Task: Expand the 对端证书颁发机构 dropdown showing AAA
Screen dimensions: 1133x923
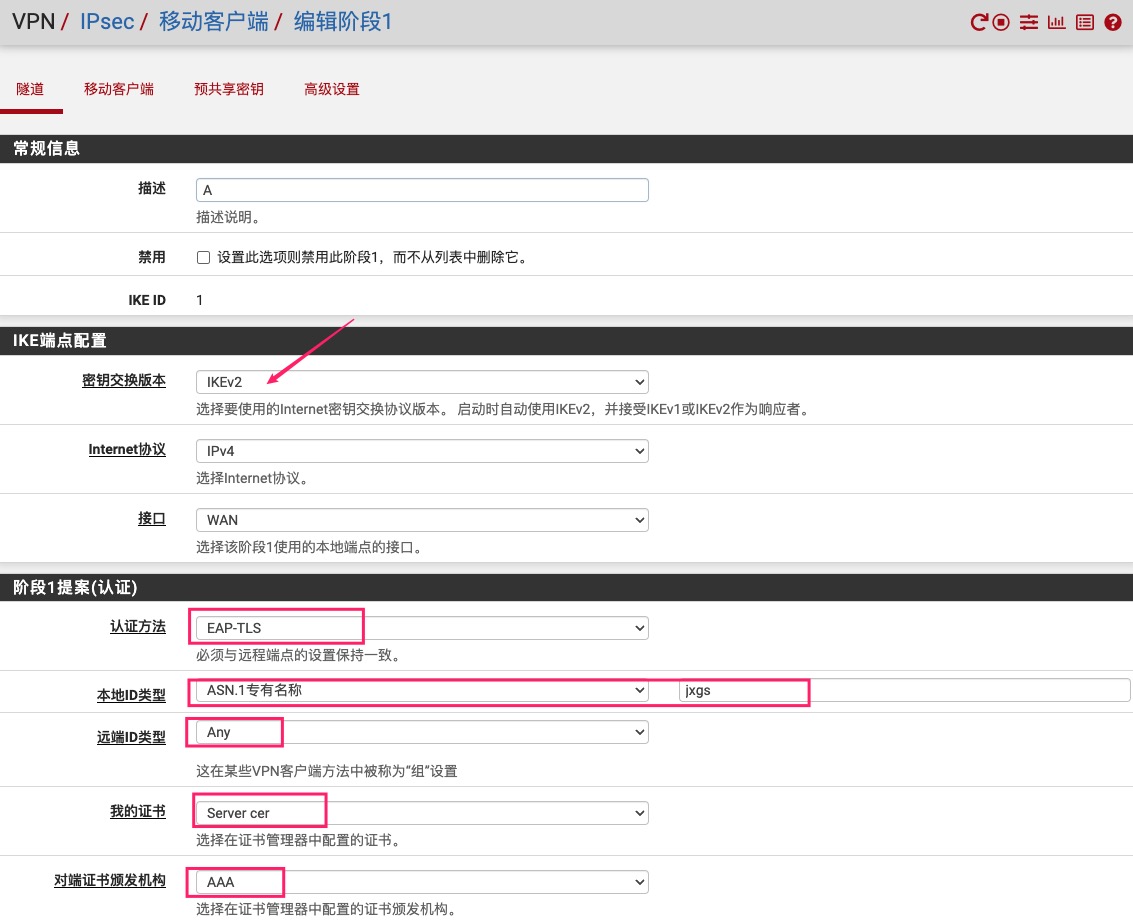Action: coord(421,882)
